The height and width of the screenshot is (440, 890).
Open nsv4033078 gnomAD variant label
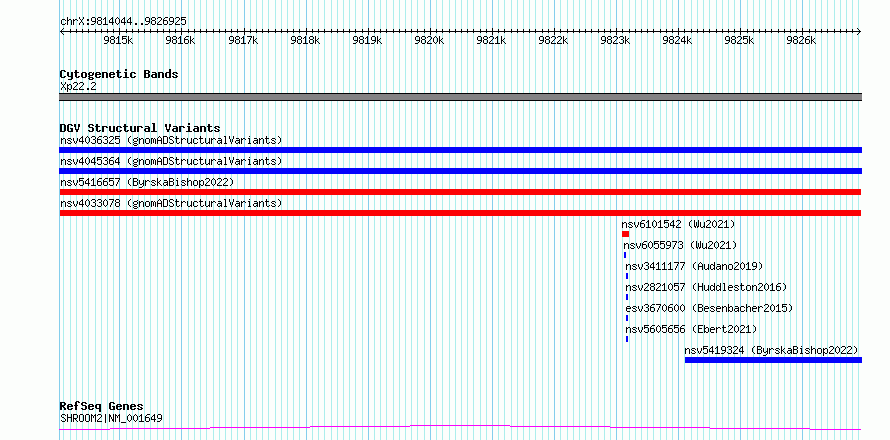click(171, 203)
